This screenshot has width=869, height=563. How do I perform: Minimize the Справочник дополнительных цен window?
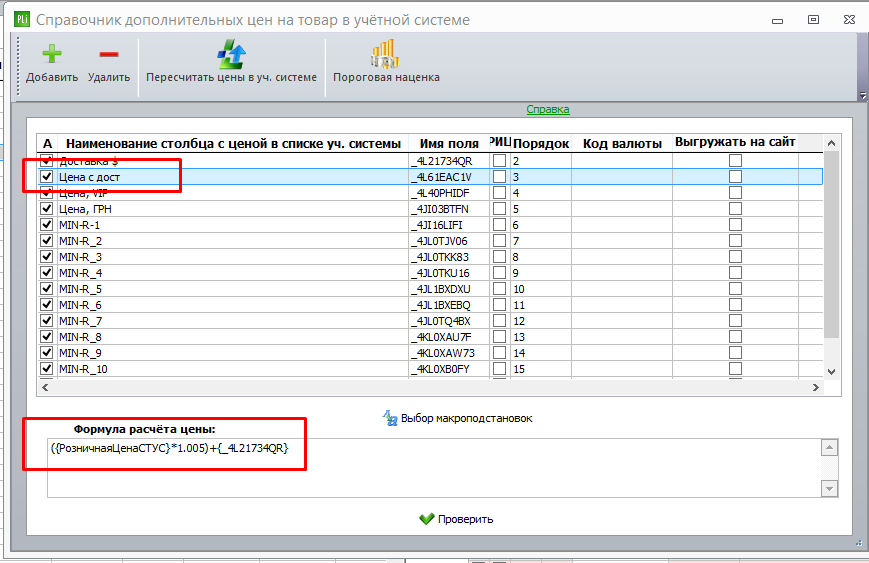[x=778, y=20]
